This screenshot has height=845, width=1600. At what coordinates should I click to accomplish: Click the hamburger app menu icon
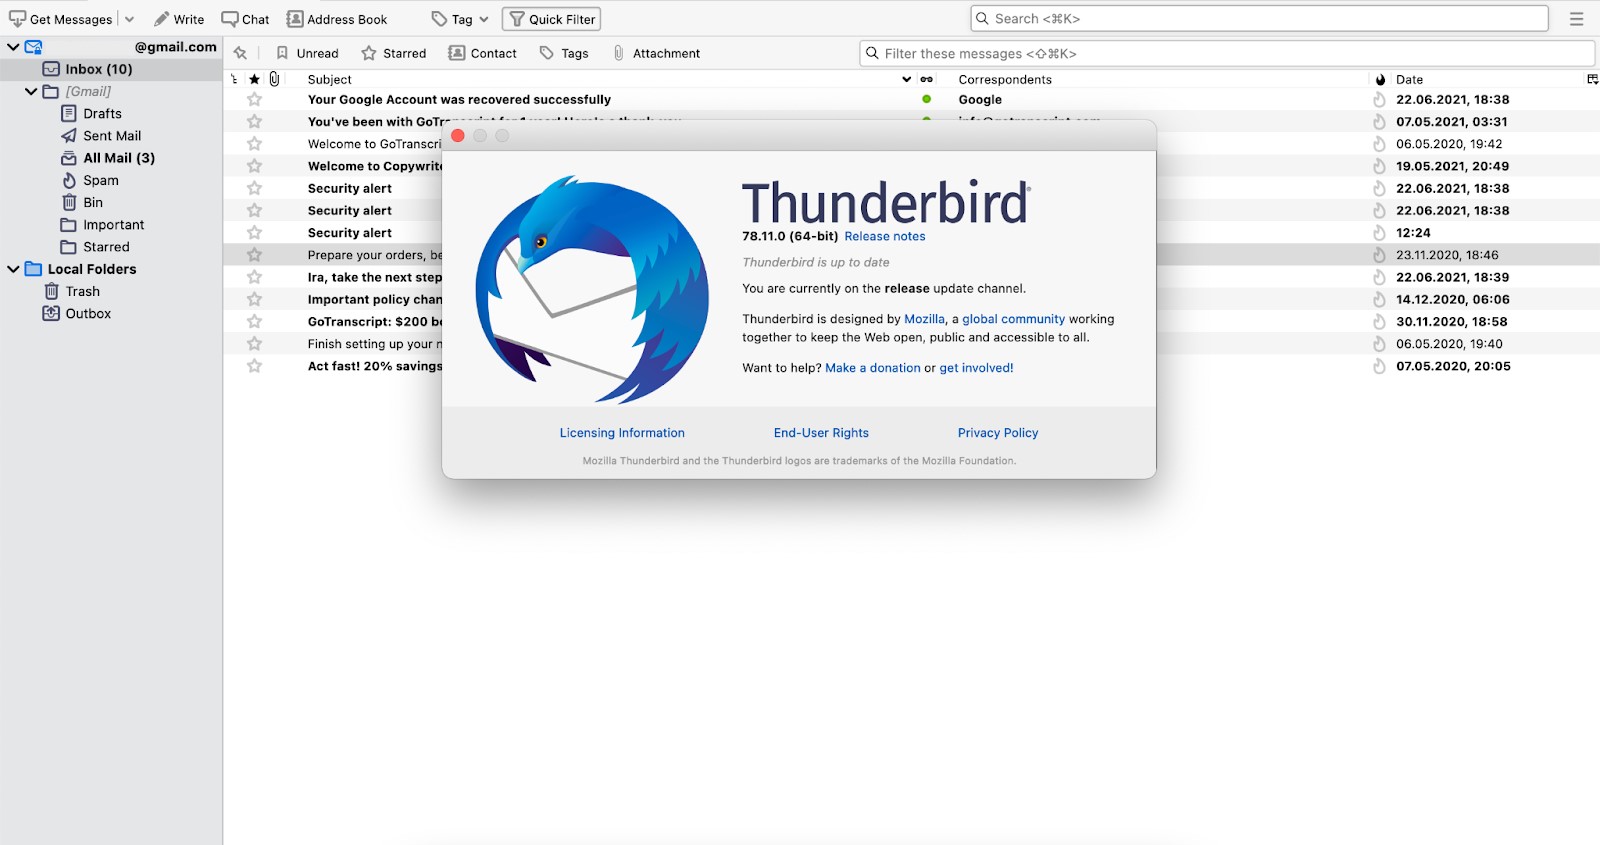[x=1576, y=19]
